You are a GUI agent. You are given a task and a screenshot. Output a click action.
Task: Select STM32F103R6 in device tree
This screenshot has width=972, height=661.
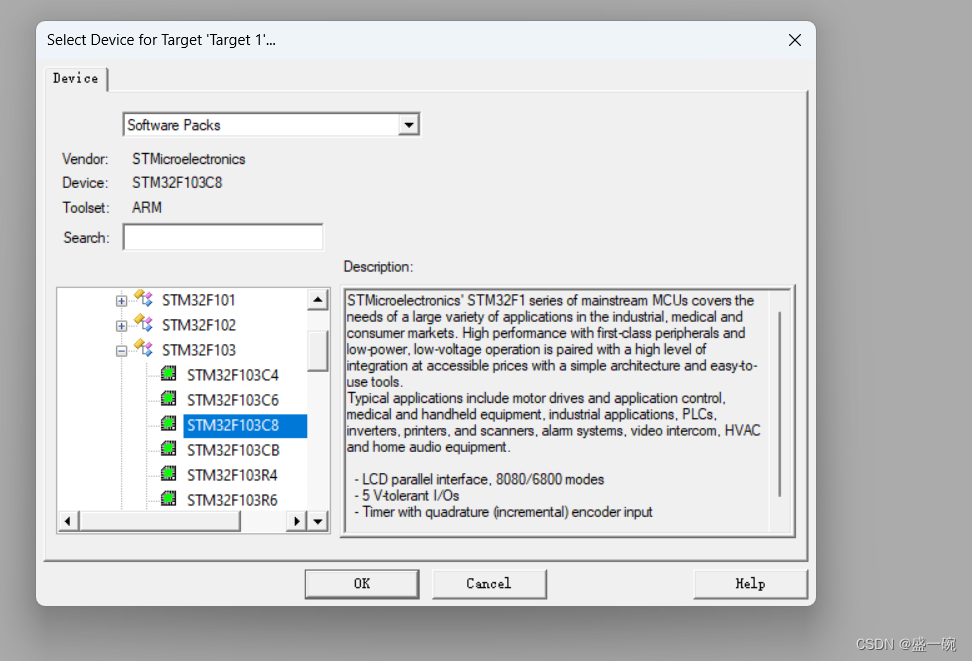click(232, 500)
